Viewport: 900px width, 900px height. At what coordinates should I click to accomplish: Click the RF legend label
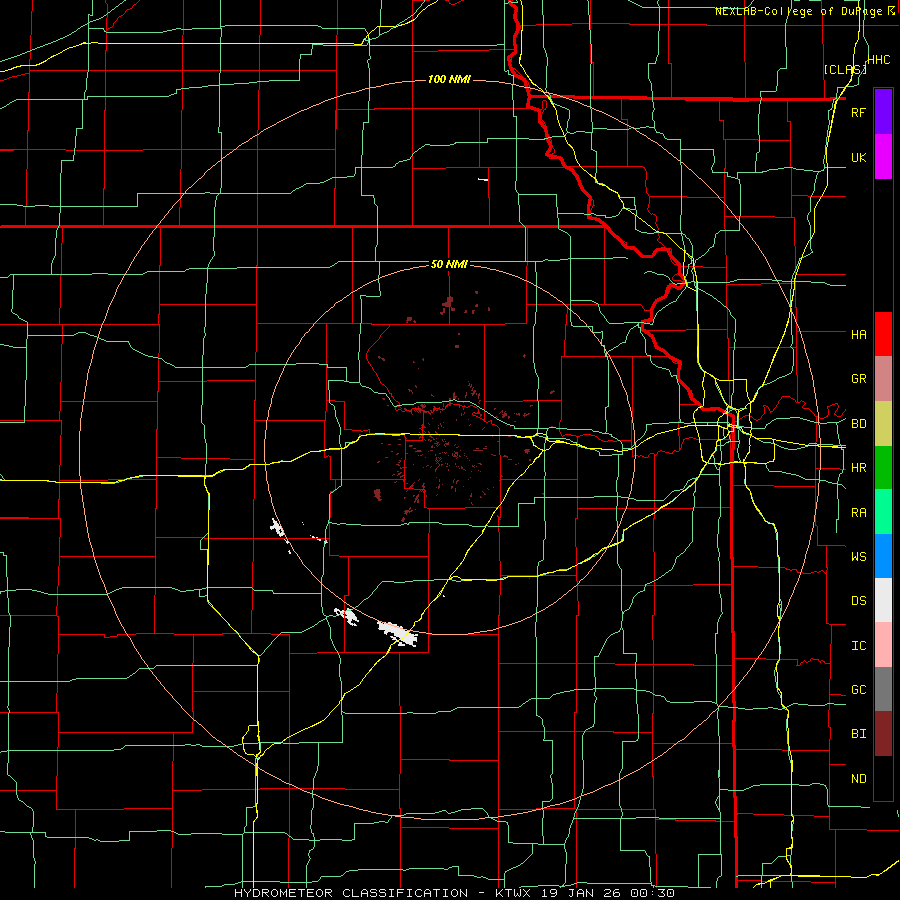coord(858,112)
